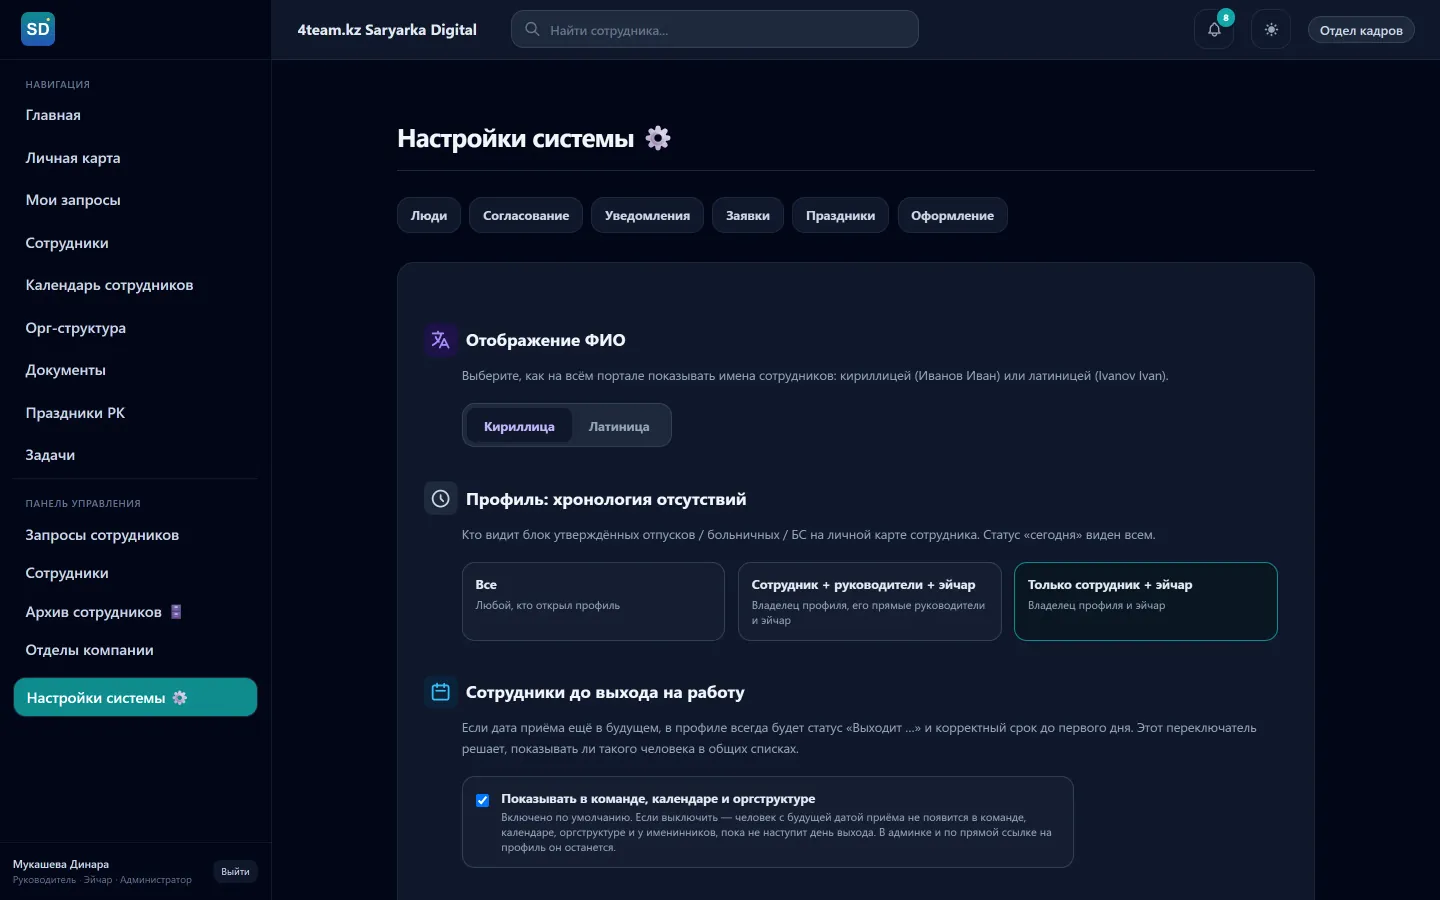This screenshot has height=900, width=1440.
Task: Choose Только сотрудник + эйчар option
Action: pos(1146,601)
